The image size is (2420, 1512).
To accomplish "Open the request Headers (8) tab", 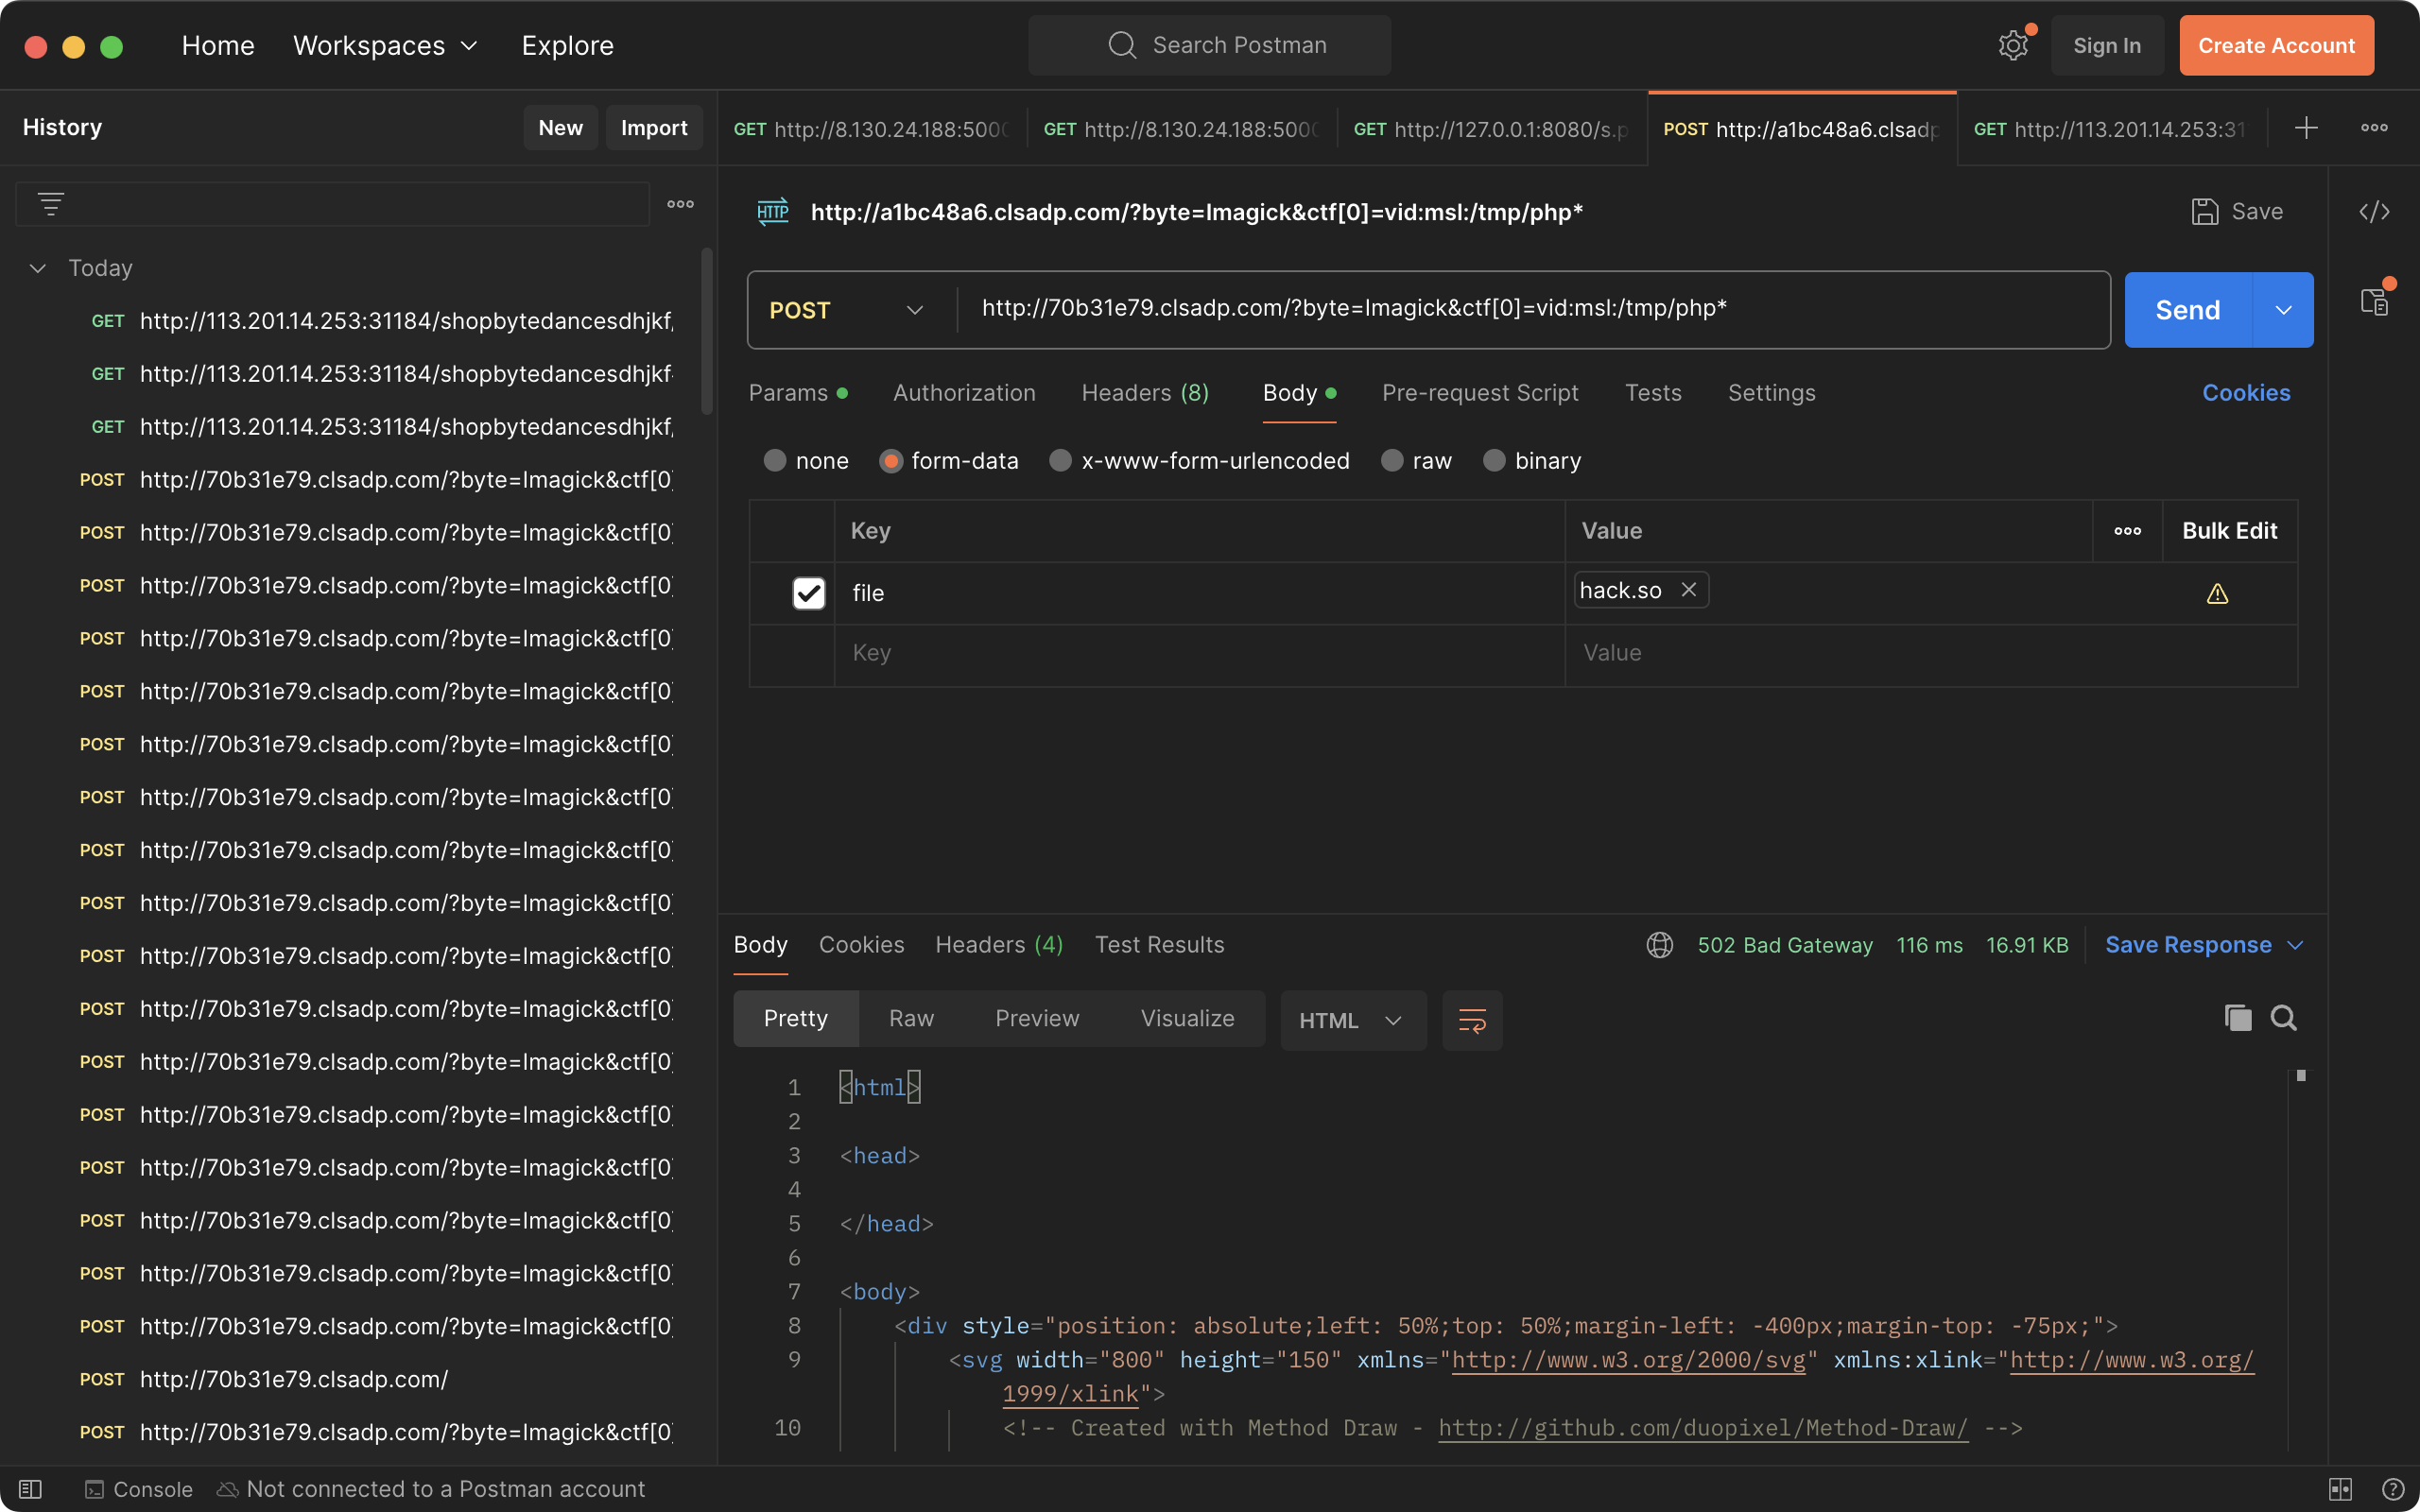I will 1145,393.
